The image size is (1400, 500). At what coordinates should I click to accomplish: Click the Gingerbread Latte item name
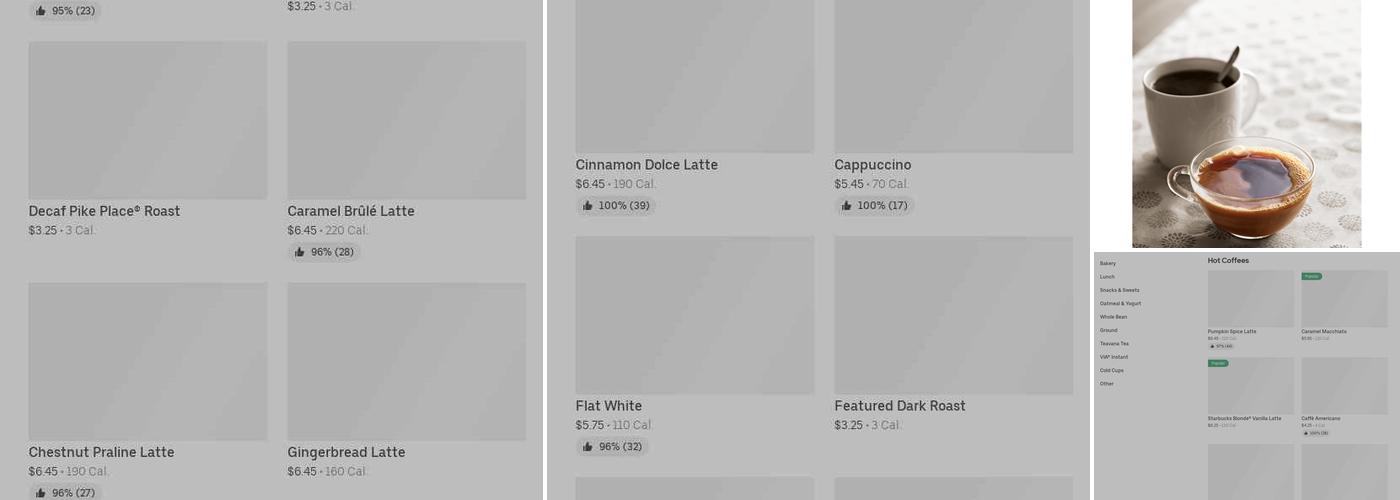(346, 452)
